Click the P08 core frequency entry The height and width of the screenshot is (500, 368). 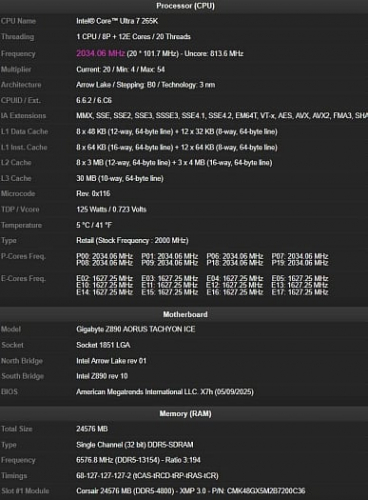click(x=104, y=263)
